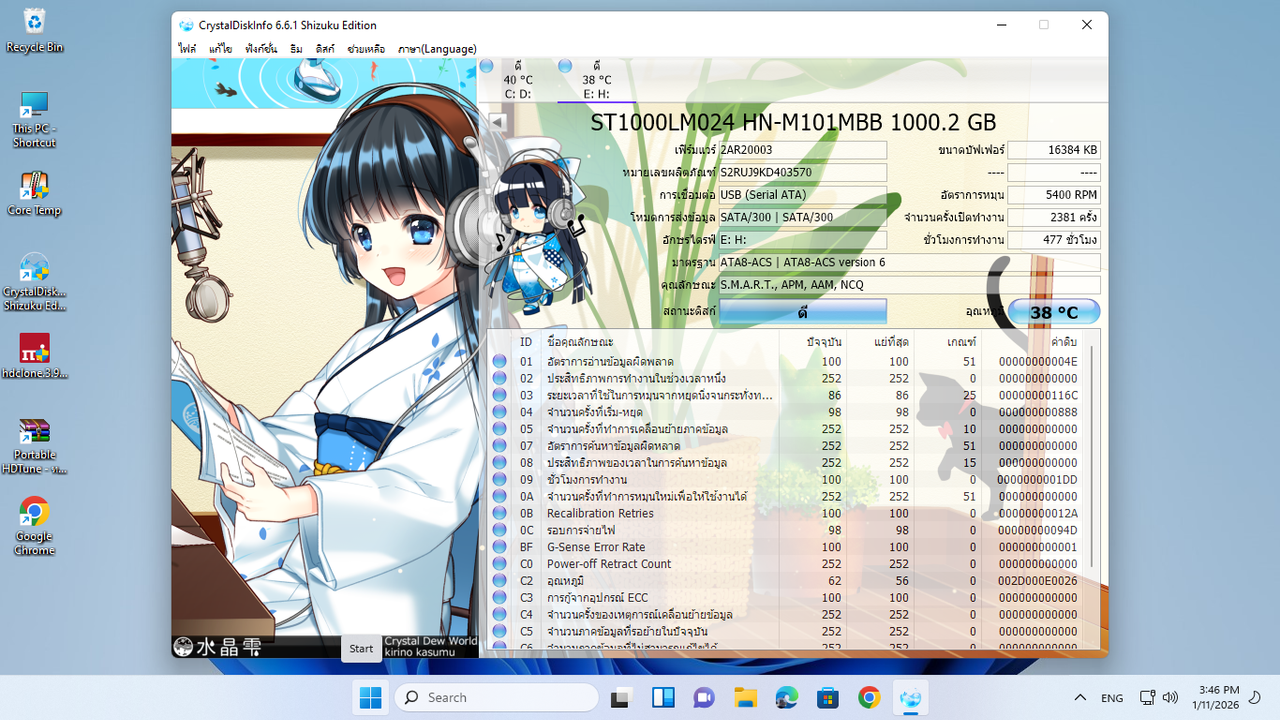Viewport: 1280px width, 720px height.
Task: Click the C: D: drive health status icon
Action: [x=486, y=66]
